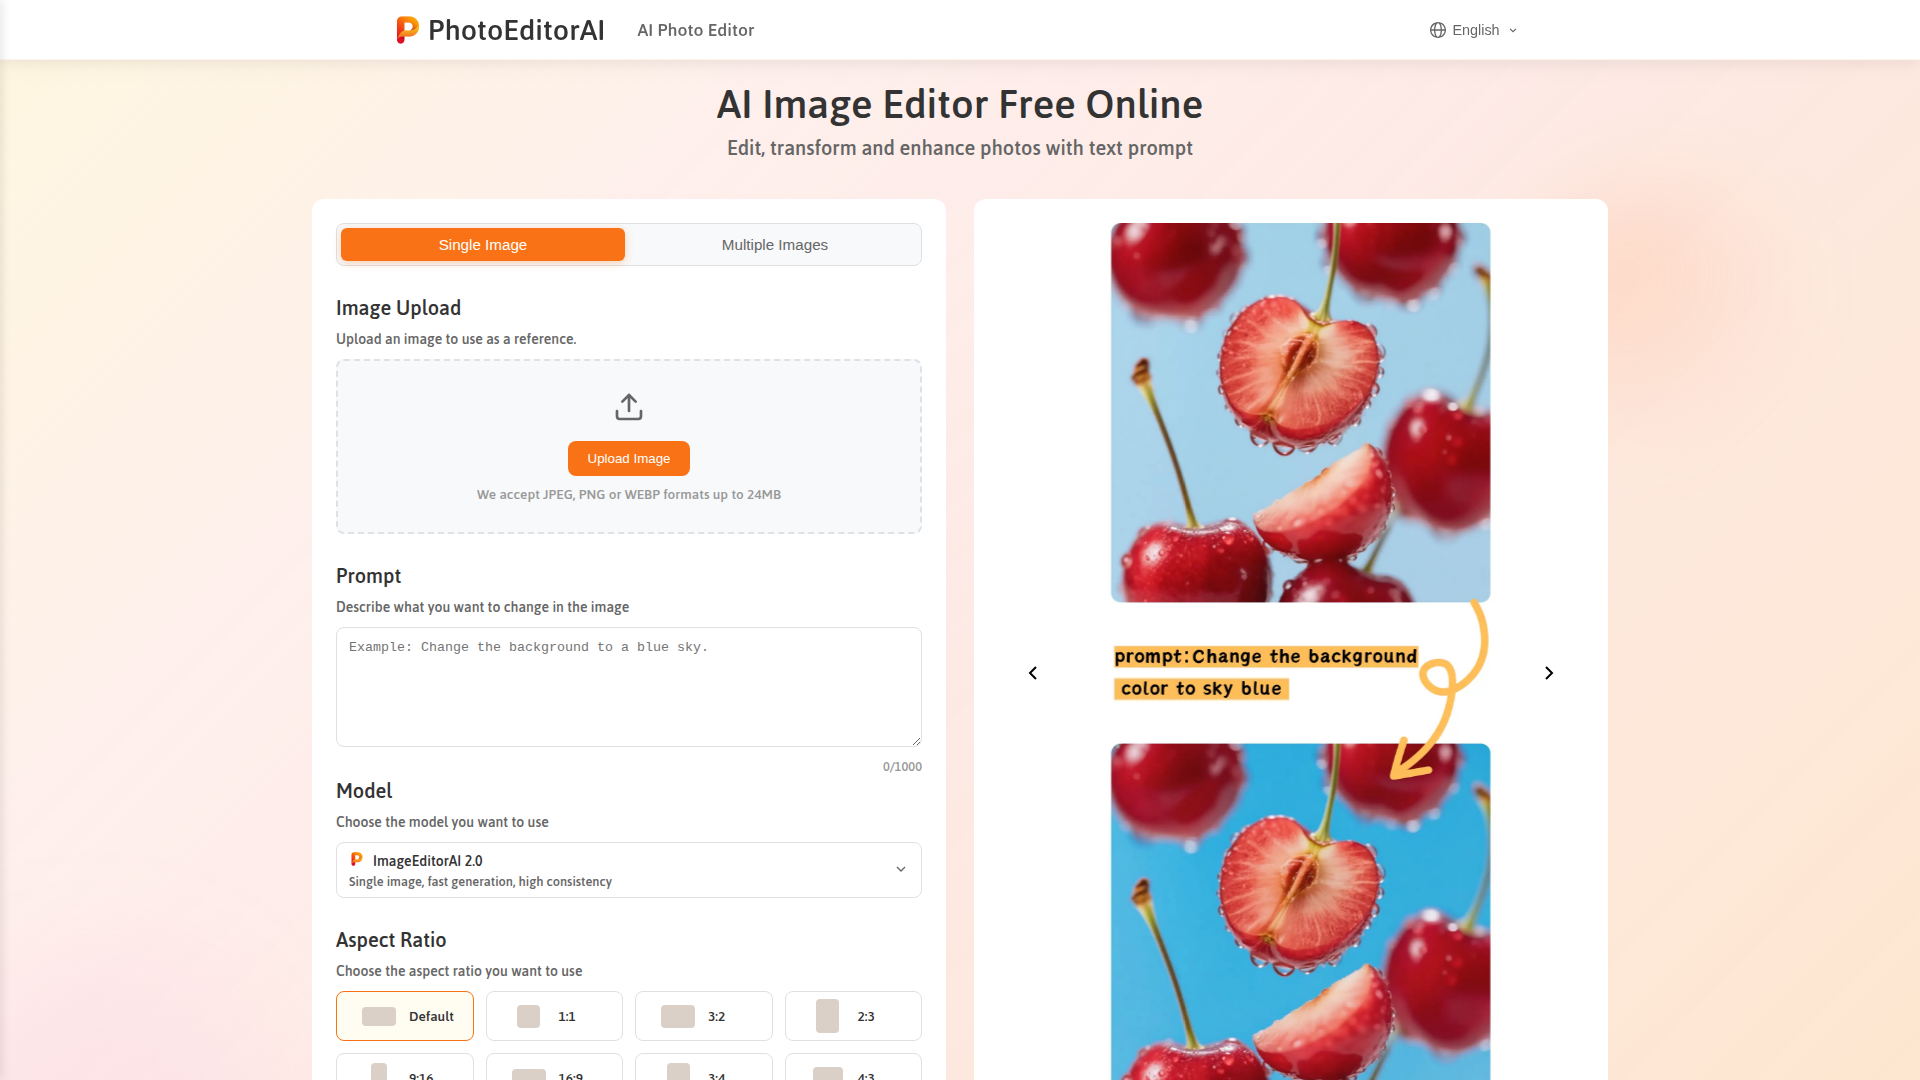Image resolution: width=1920 pixels, height=1080 pixels.
Task: Click the sky blue cherry result image
Action: [1300, 911]
